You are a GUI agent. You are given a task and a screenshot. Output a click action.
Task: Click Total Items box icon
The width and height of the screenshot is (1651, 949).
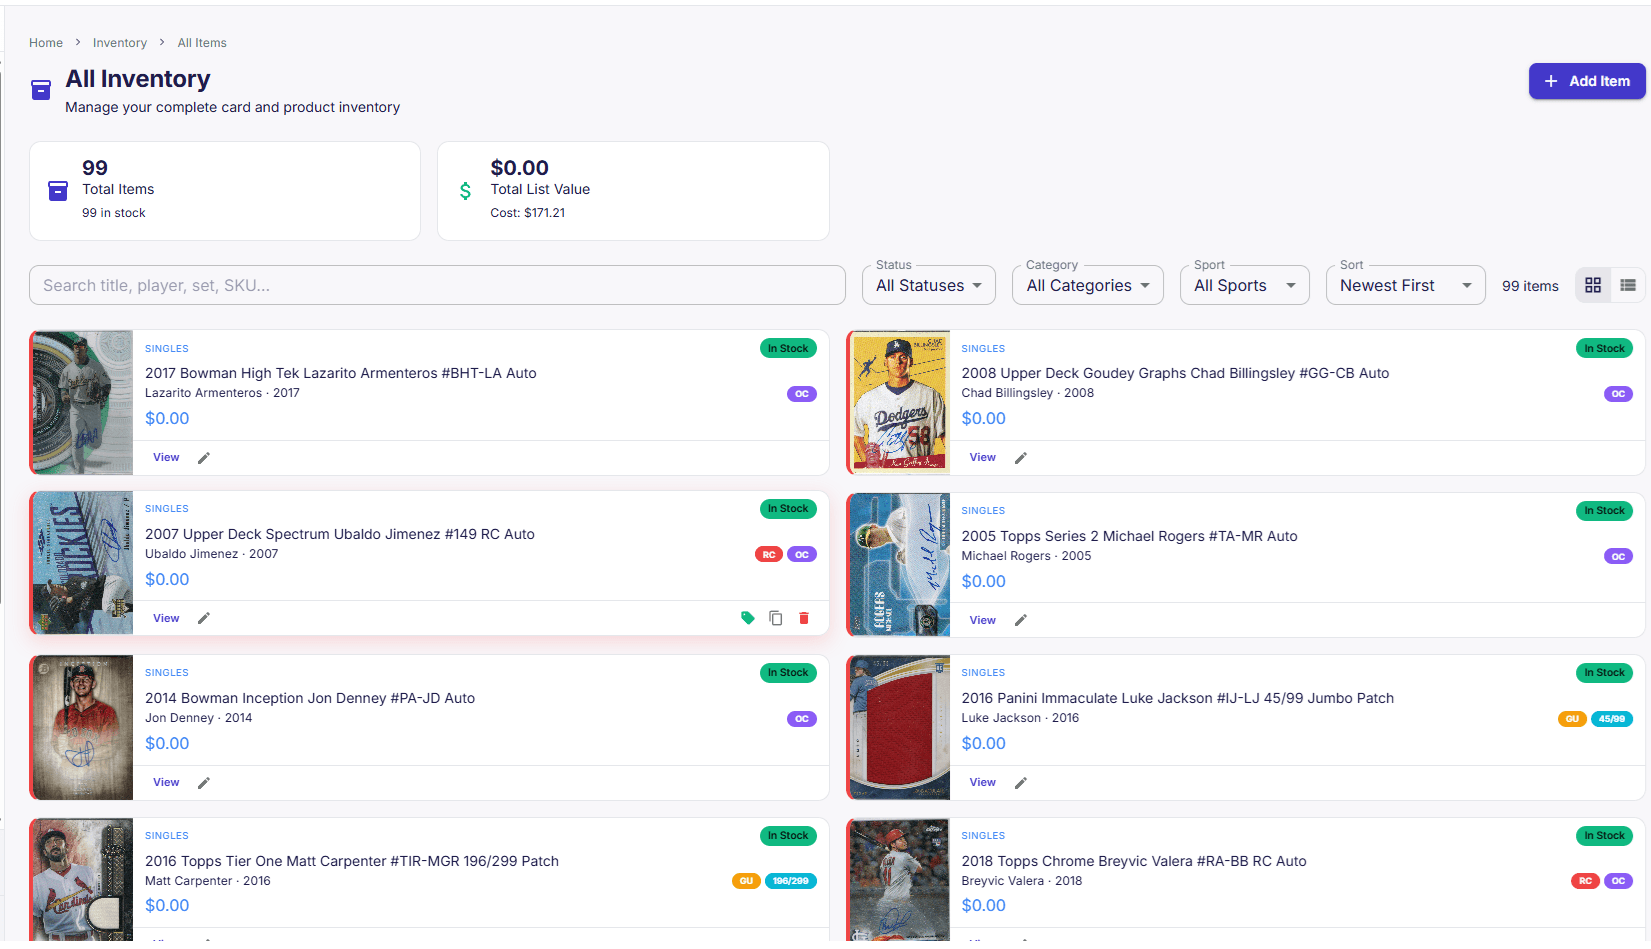[x=58, y=190]
